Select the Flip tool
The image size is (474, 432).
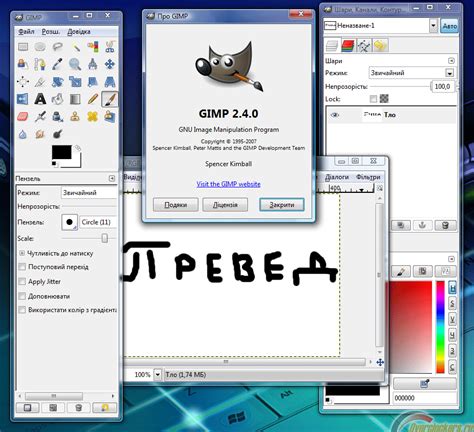[23, 99]
